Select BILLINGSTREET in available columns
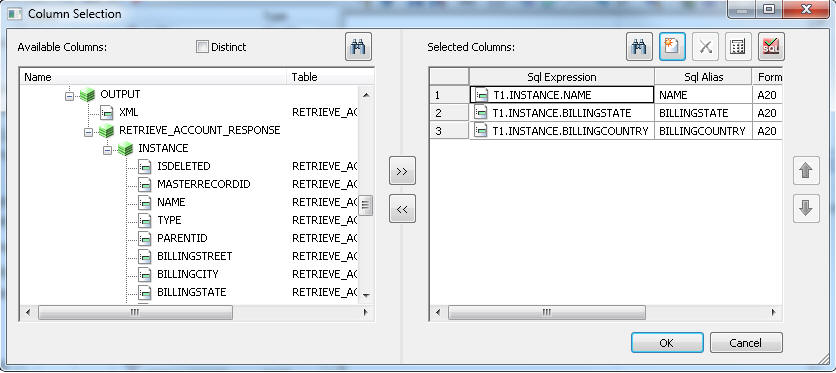This screenshot has width=836, height=373. point(195,256)
